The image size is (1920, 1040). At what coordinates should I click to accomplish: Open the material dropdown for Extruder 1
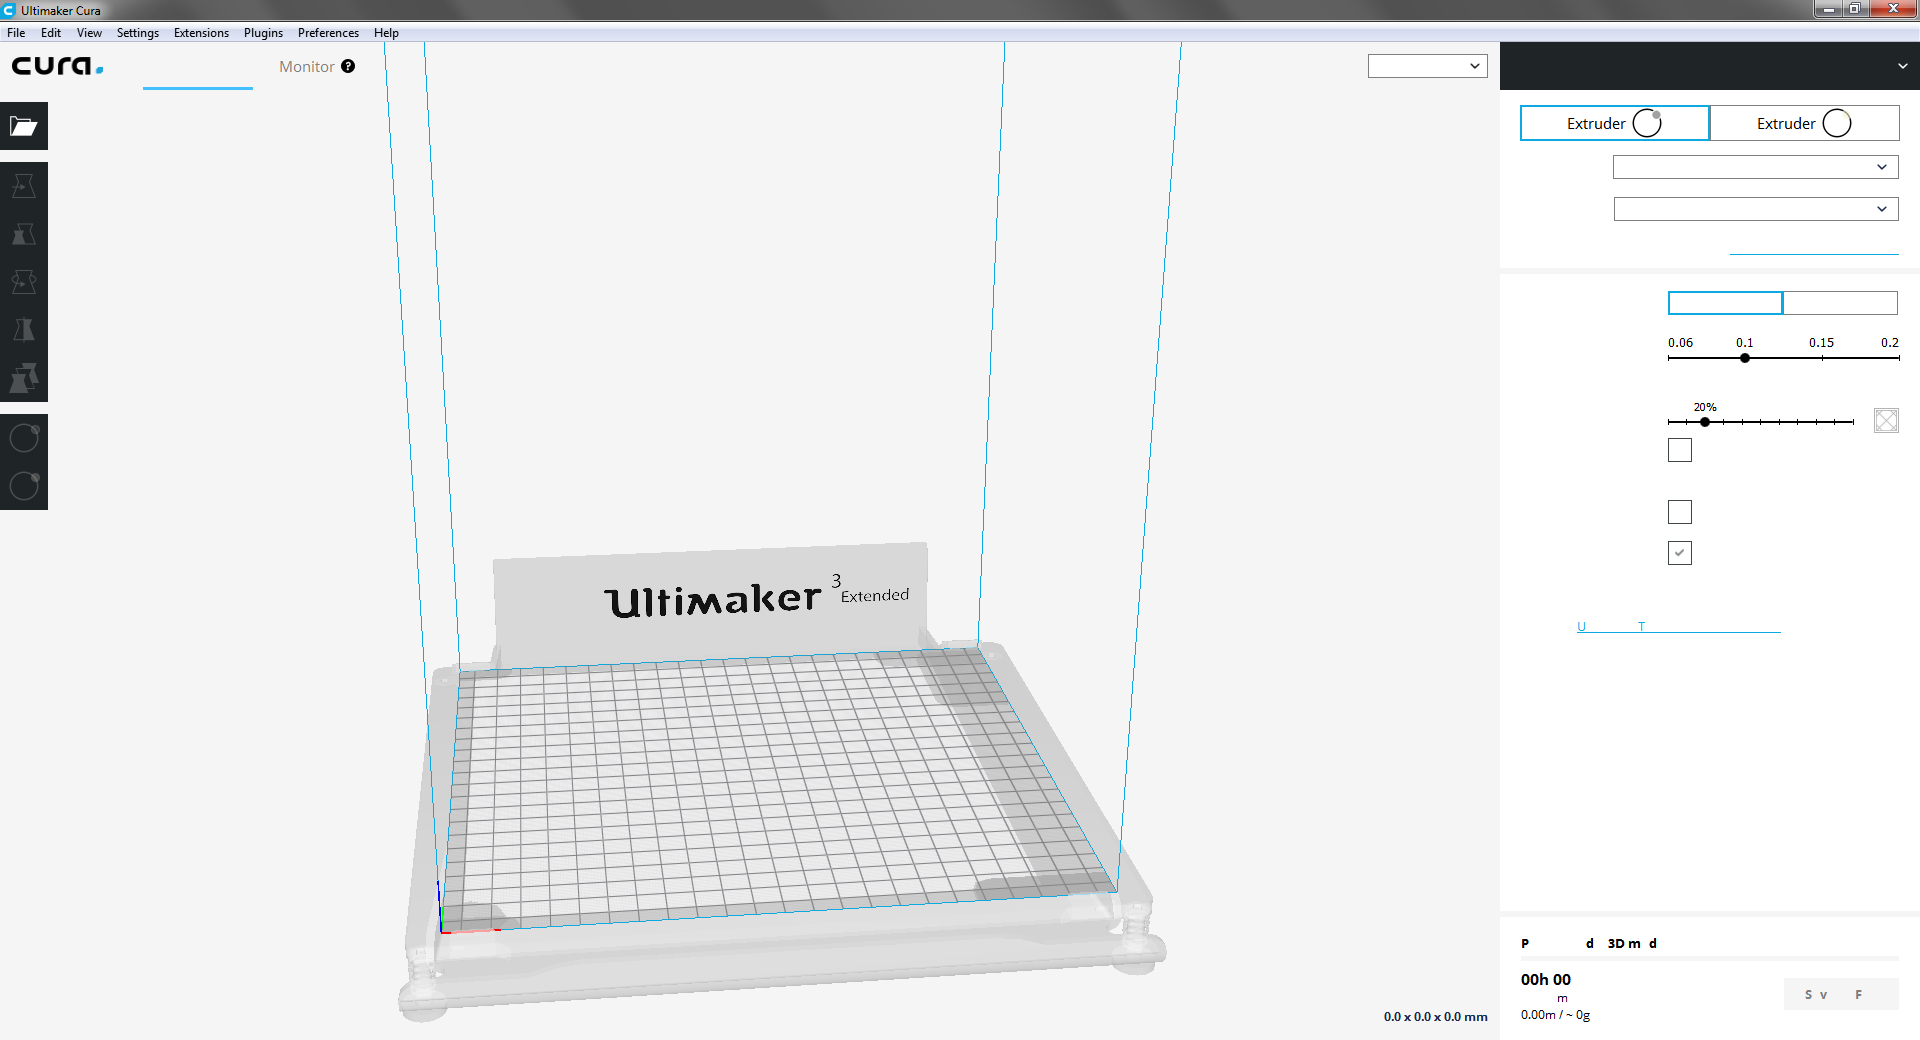click(x=1754, y=166)
